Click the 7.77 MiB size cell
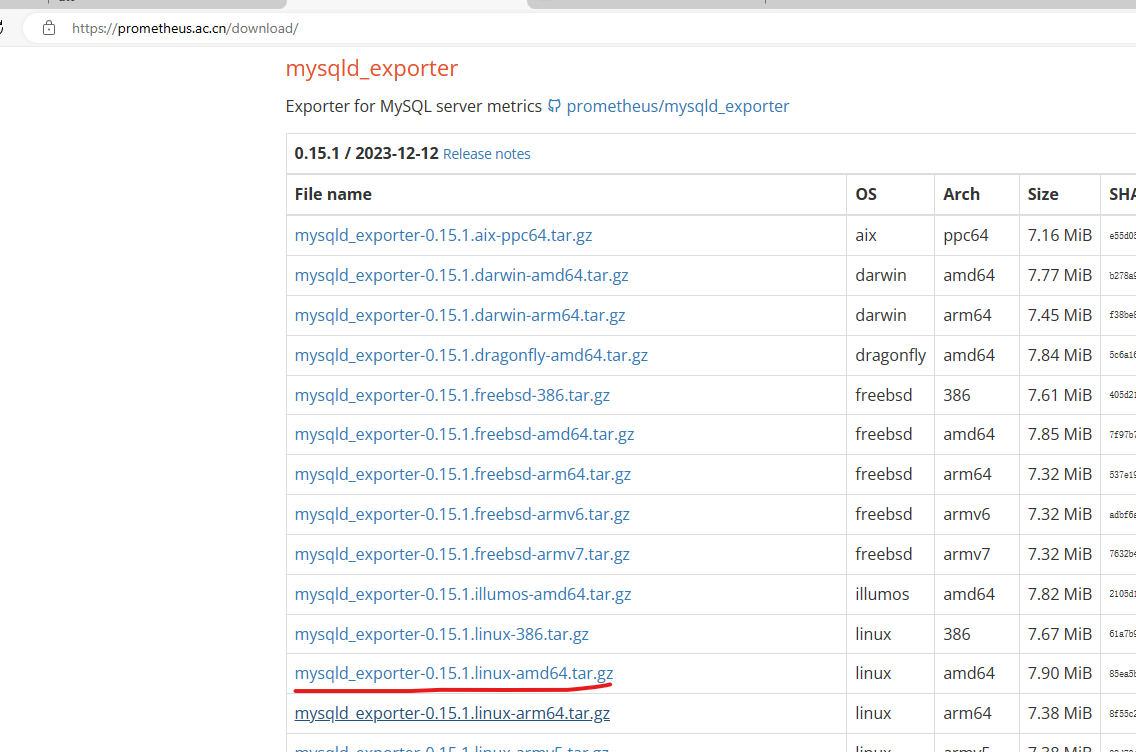Viewport: 1136px width, 752px height. pyautogui.click(x=1059, y=275)
